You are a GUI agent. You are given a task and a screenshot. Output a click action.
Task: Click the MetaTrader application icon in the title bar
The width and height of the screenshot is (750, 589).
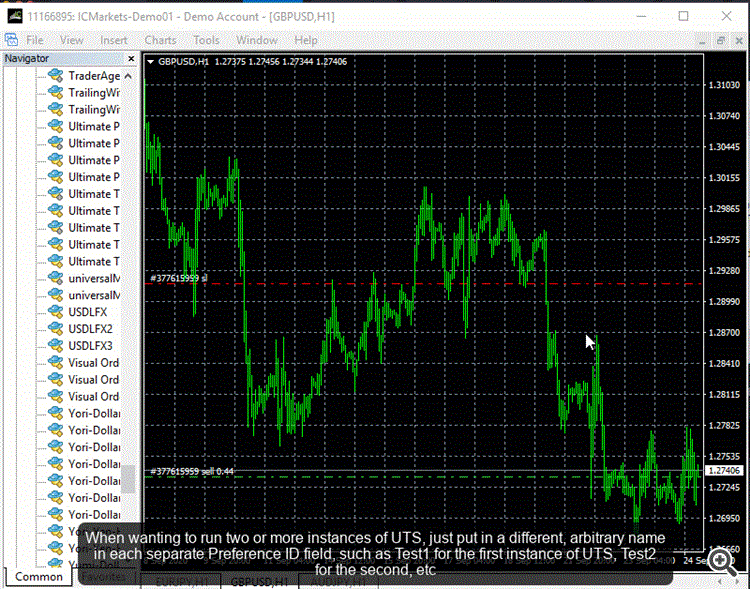click(x=14, y=16)
